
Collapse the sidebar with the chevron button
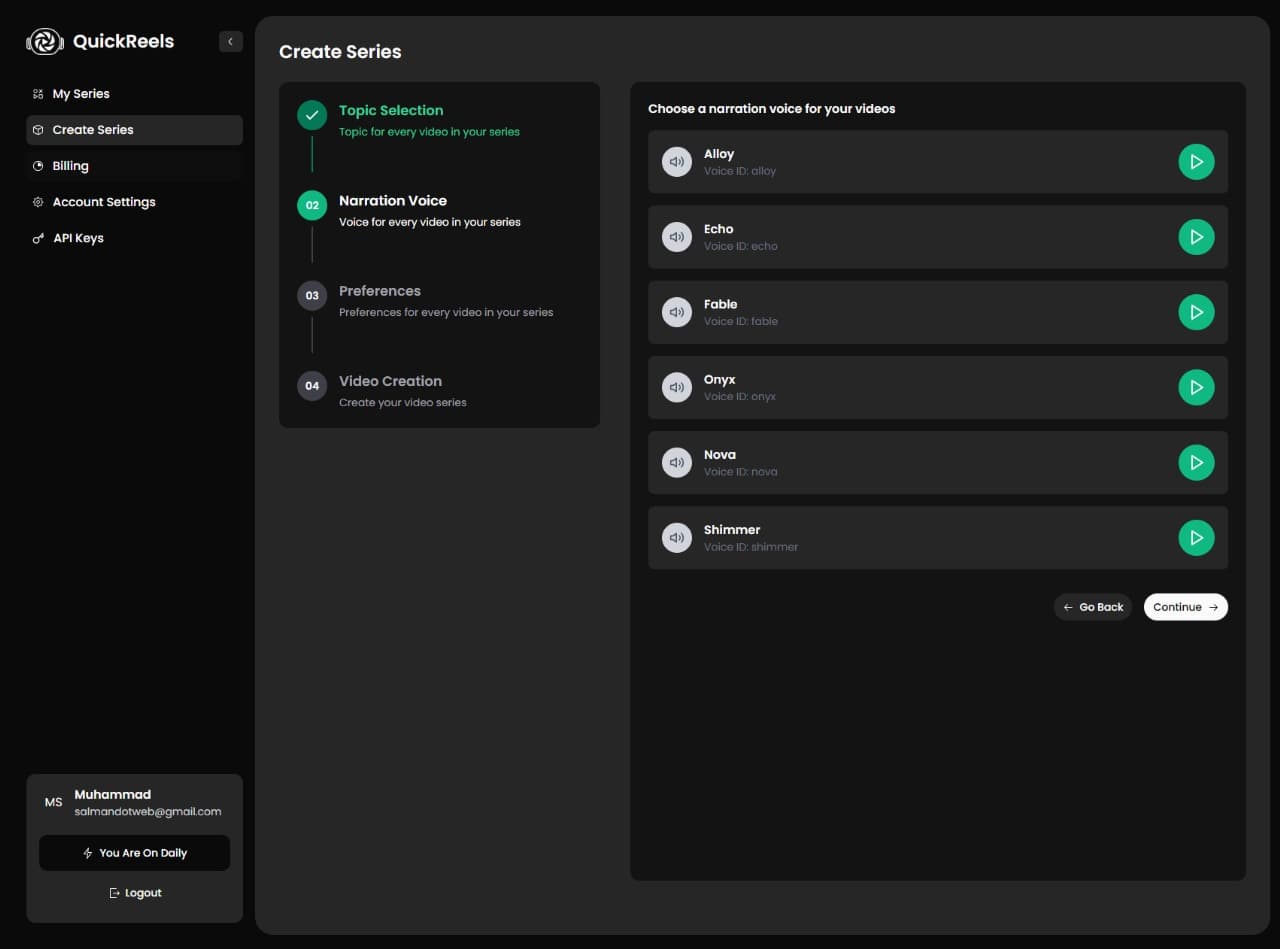(x=231, y=41)
